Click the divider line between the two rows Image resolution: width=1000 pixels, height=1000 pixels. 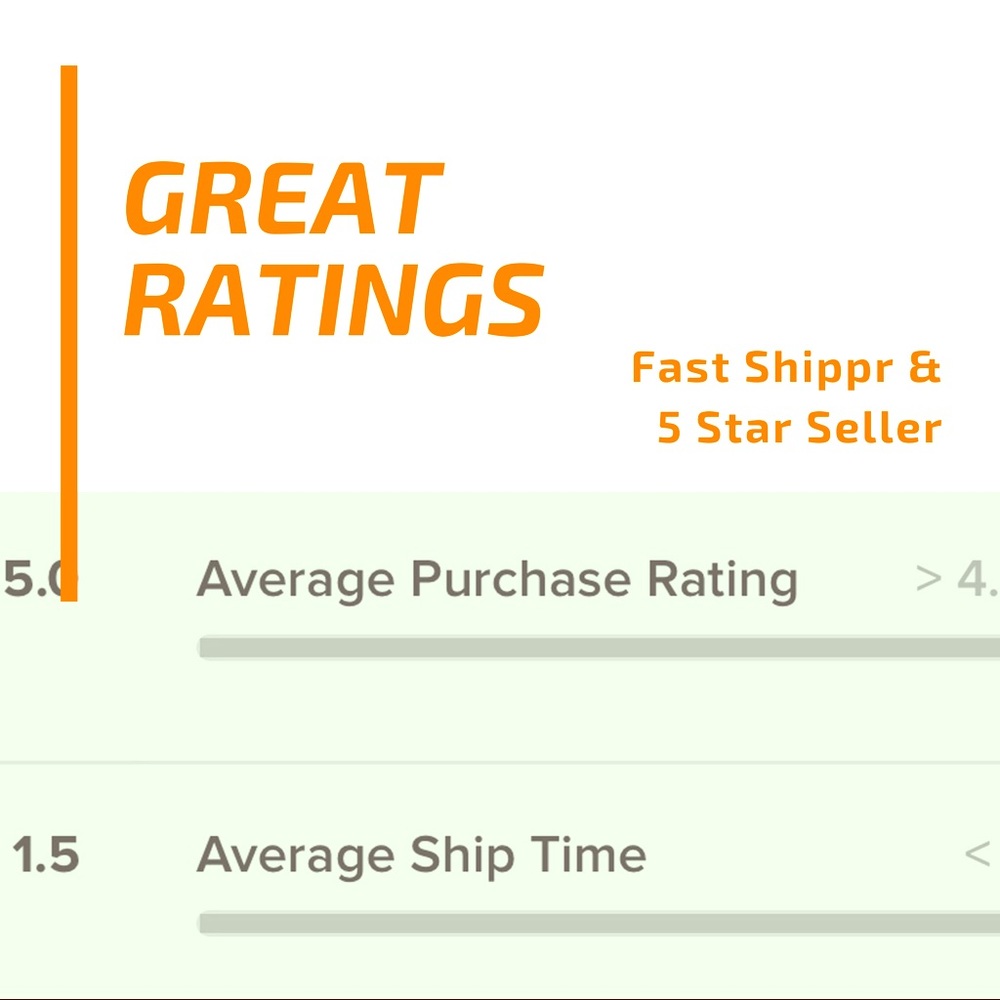click(500, 762)
